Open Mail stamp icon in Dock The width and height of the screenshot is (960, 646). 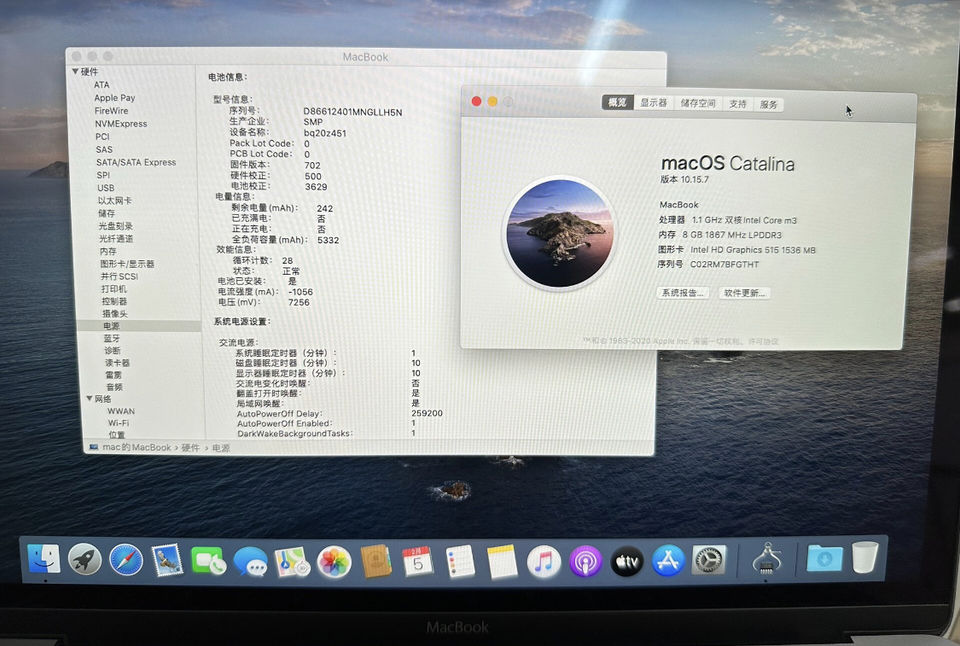tap(167, 560)
